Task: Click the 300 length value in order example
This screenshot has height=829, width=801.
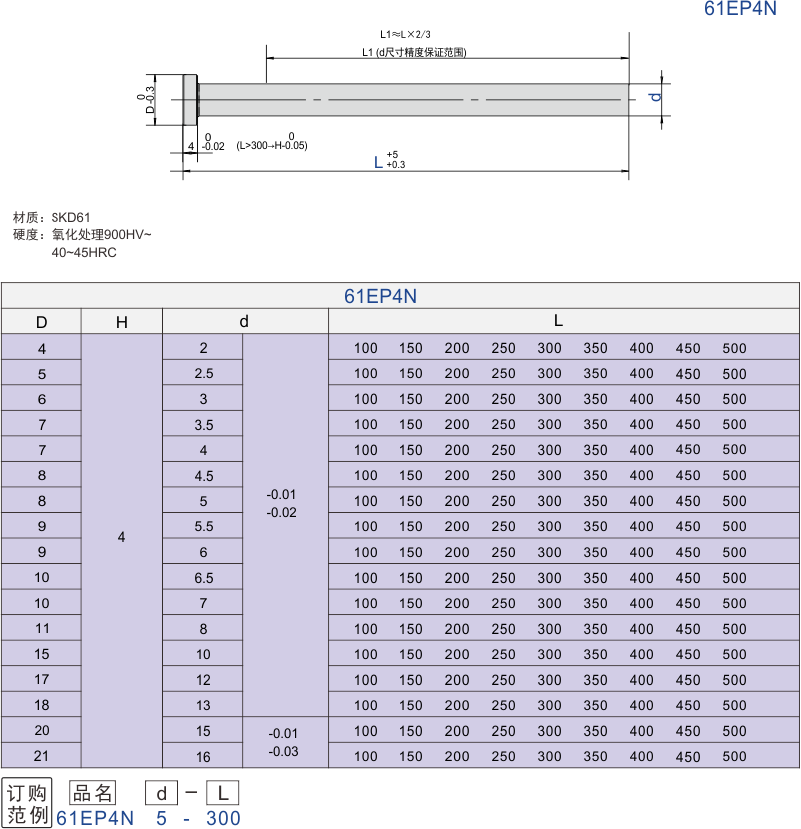Action: tap(223, 819)
